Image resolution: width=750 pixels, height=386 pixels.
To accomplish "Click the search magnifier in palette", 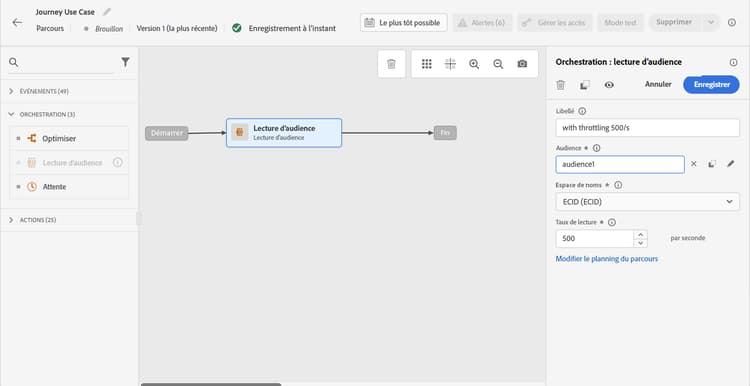I will coord(13,62).
